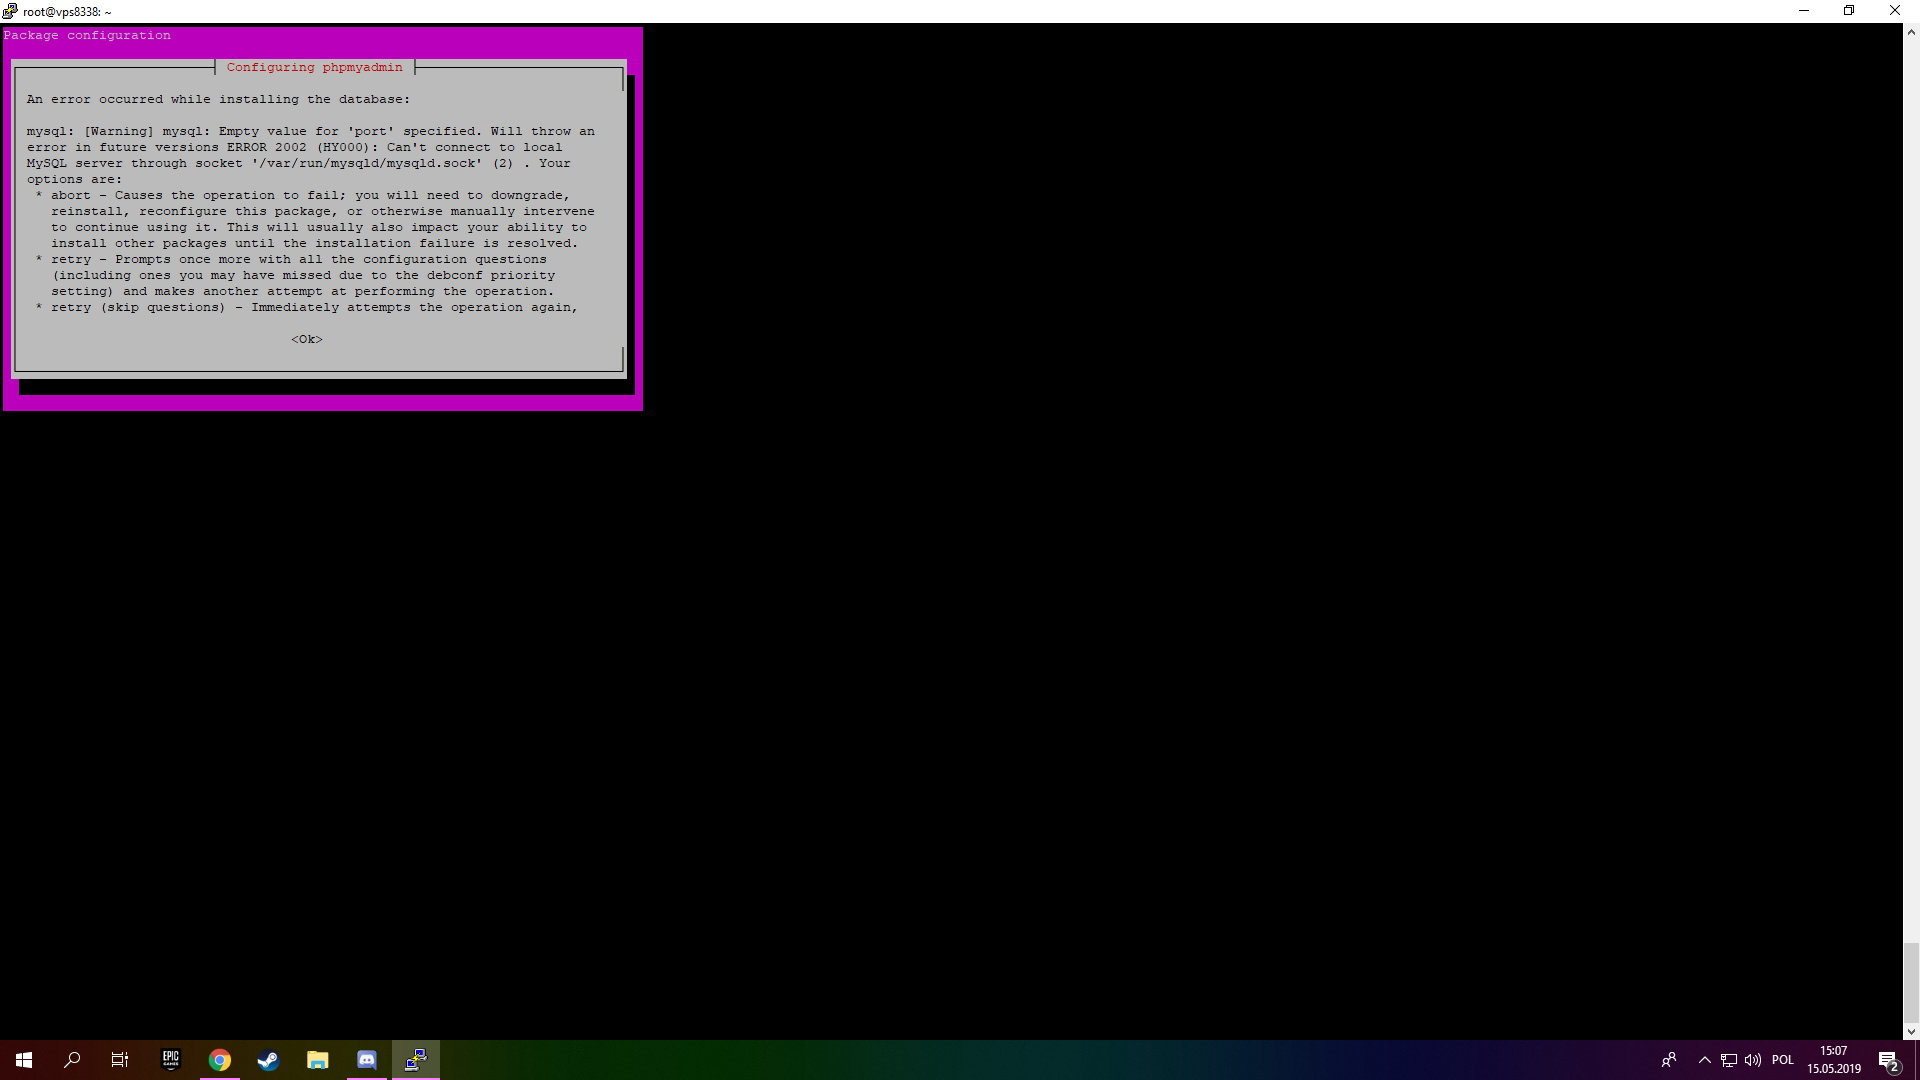The image size is (1920, 1080).
Task: Open network status tray icon
Action: tap(1729, 1060)
